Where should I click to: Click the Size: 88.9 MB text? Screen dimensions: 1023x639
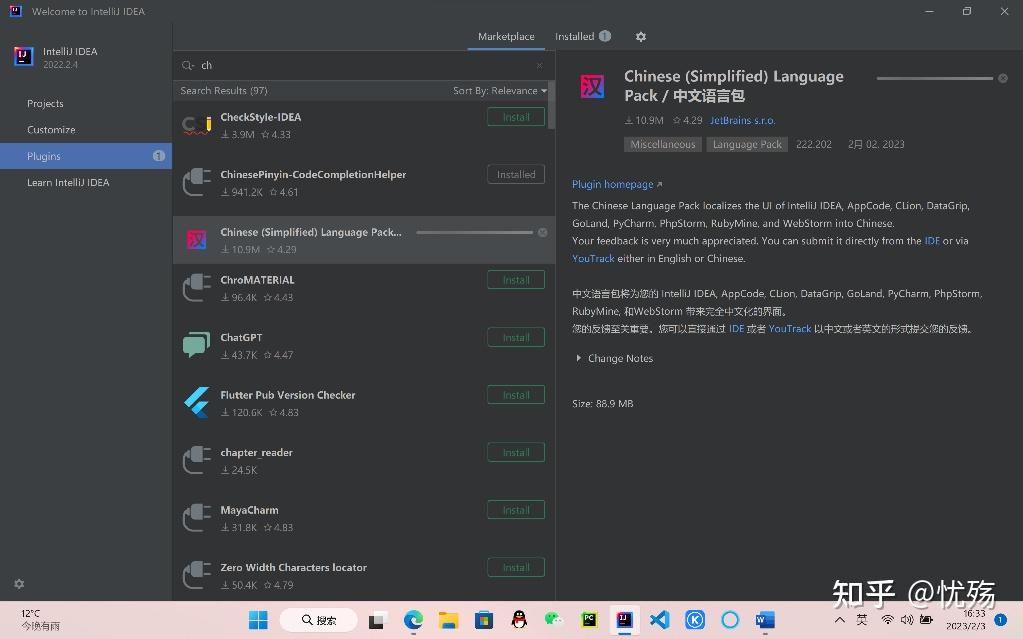(x=603, y=403)
